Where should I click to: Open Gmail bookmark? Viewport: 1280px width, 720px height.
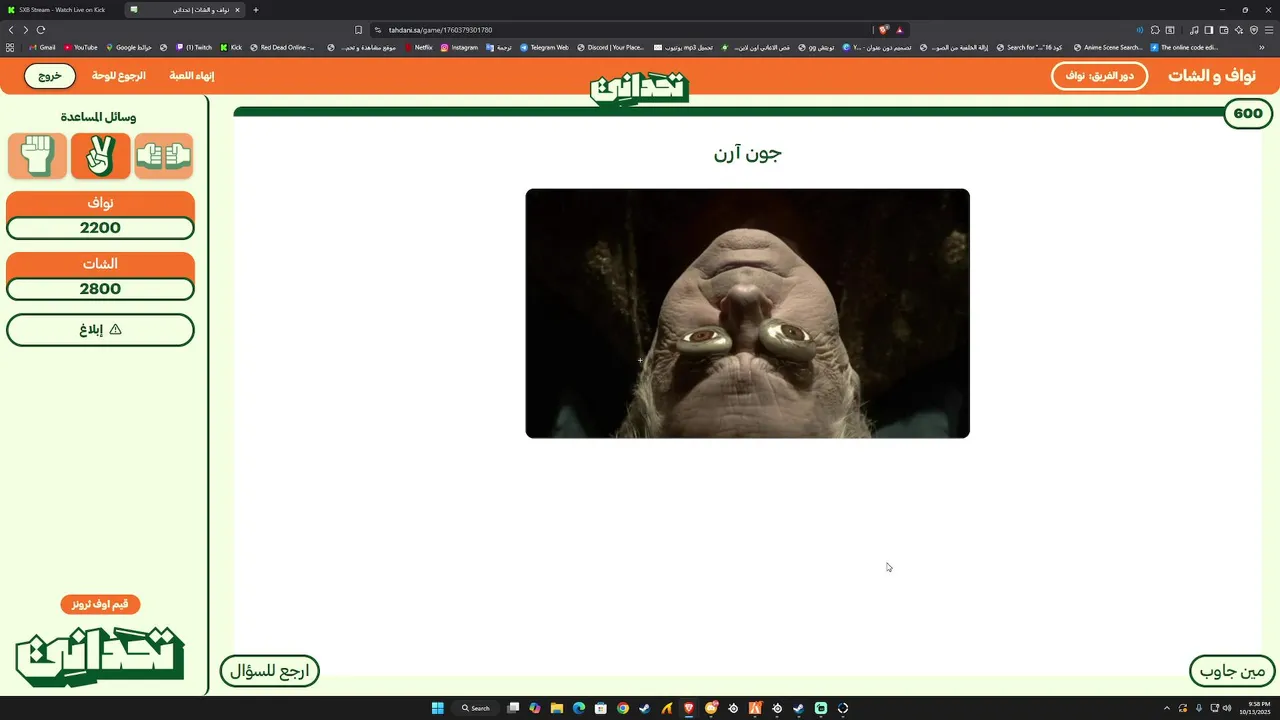[x=43, y=47]
